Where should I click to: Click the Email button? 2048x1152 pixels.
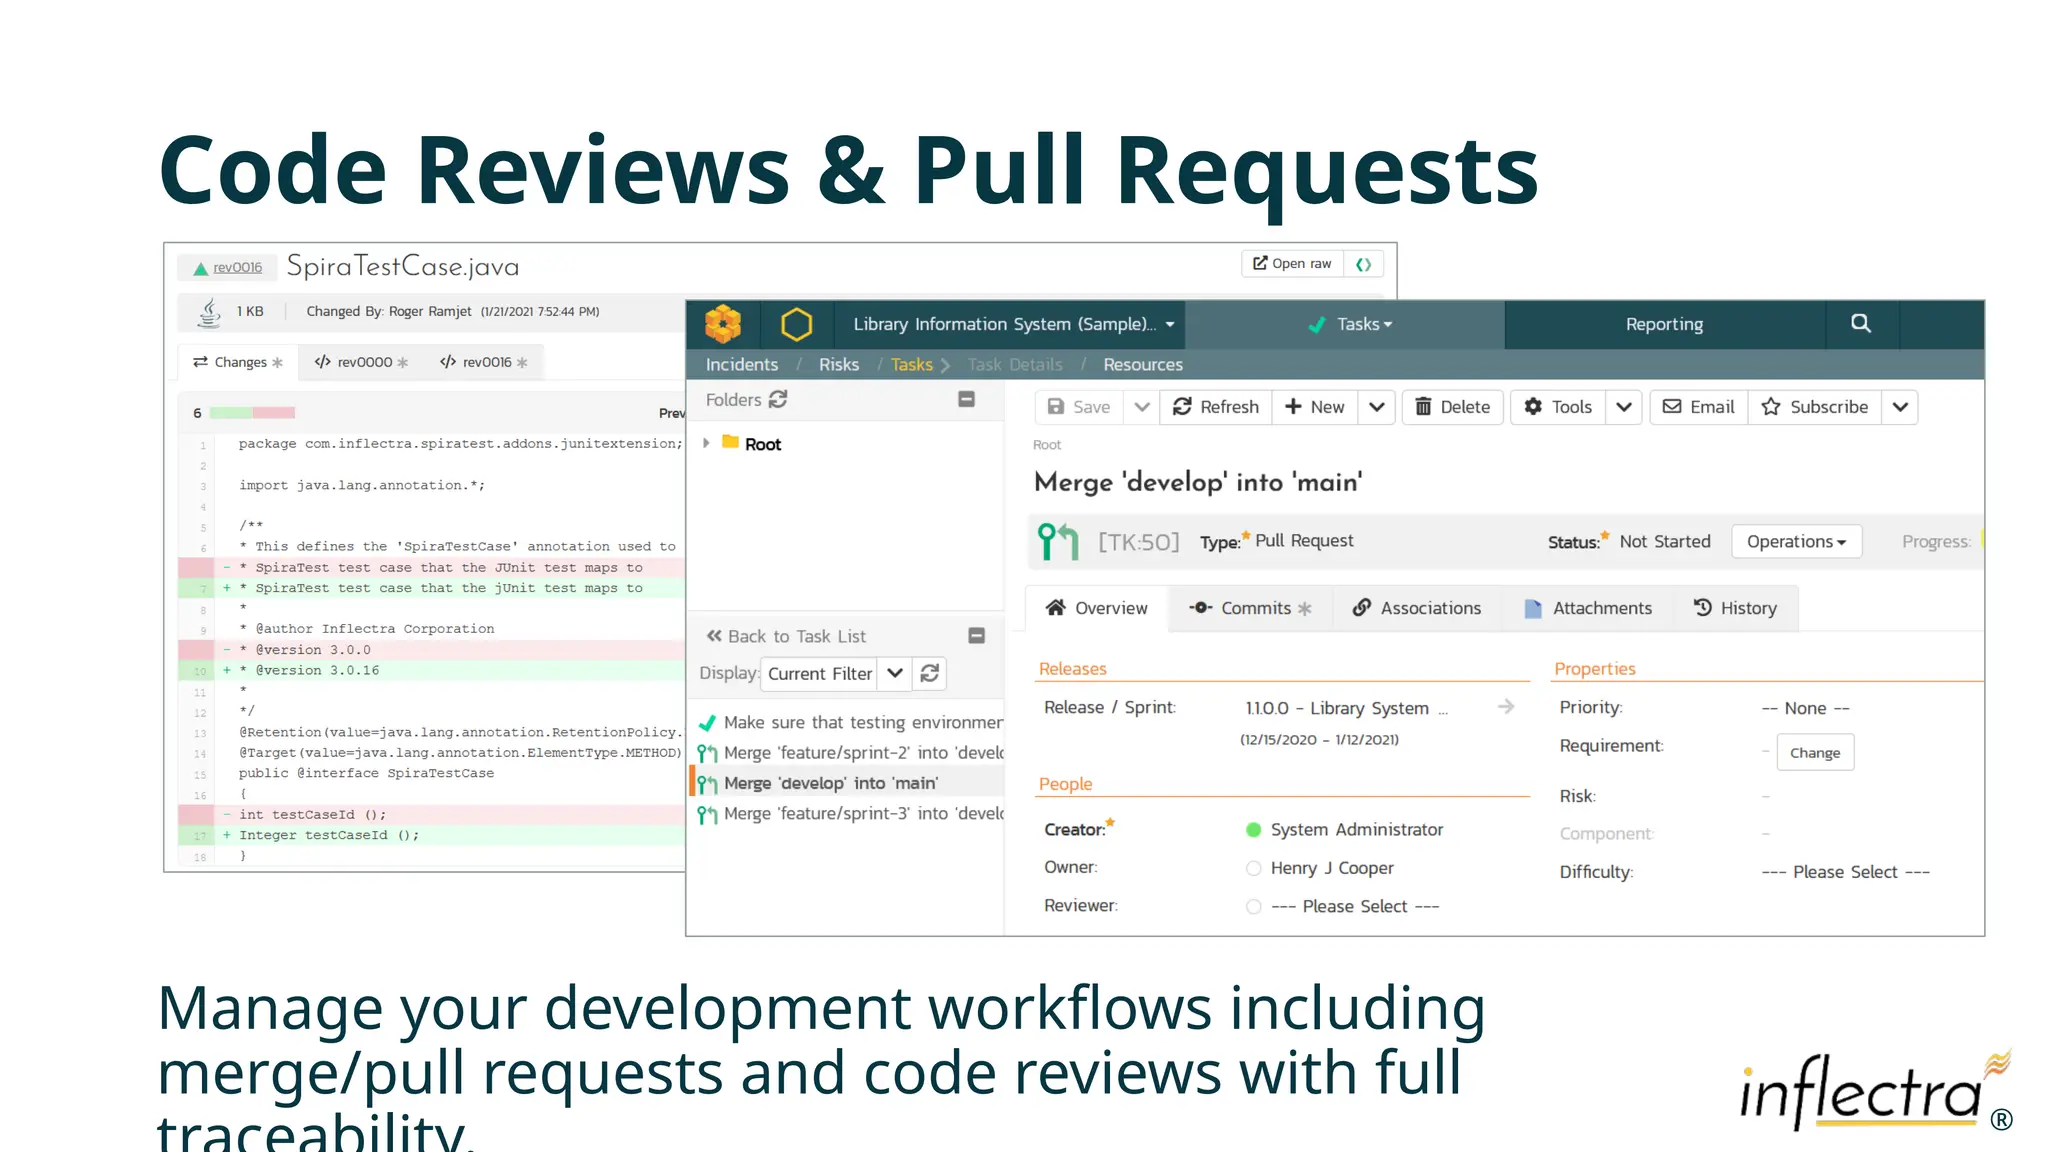tap(1699, 407)
